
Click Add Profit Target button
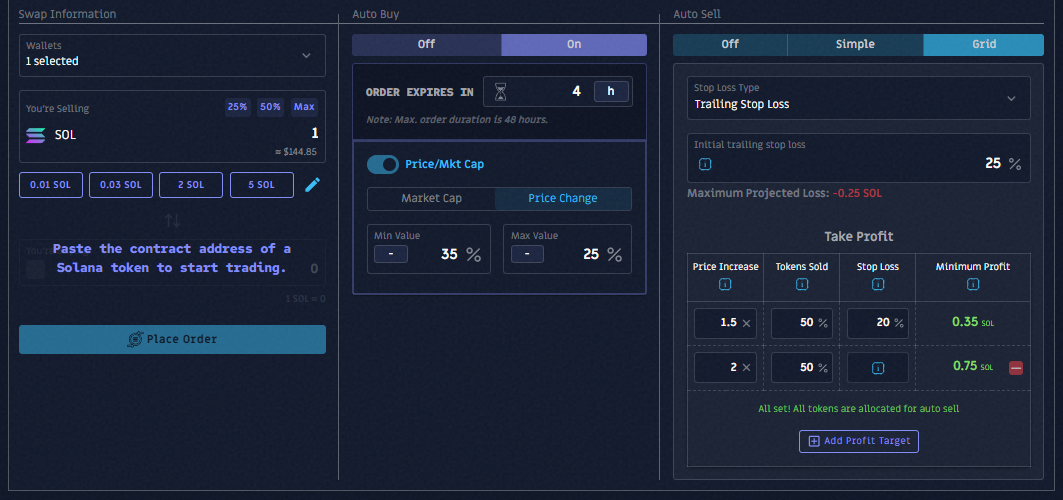coord(858,441)
